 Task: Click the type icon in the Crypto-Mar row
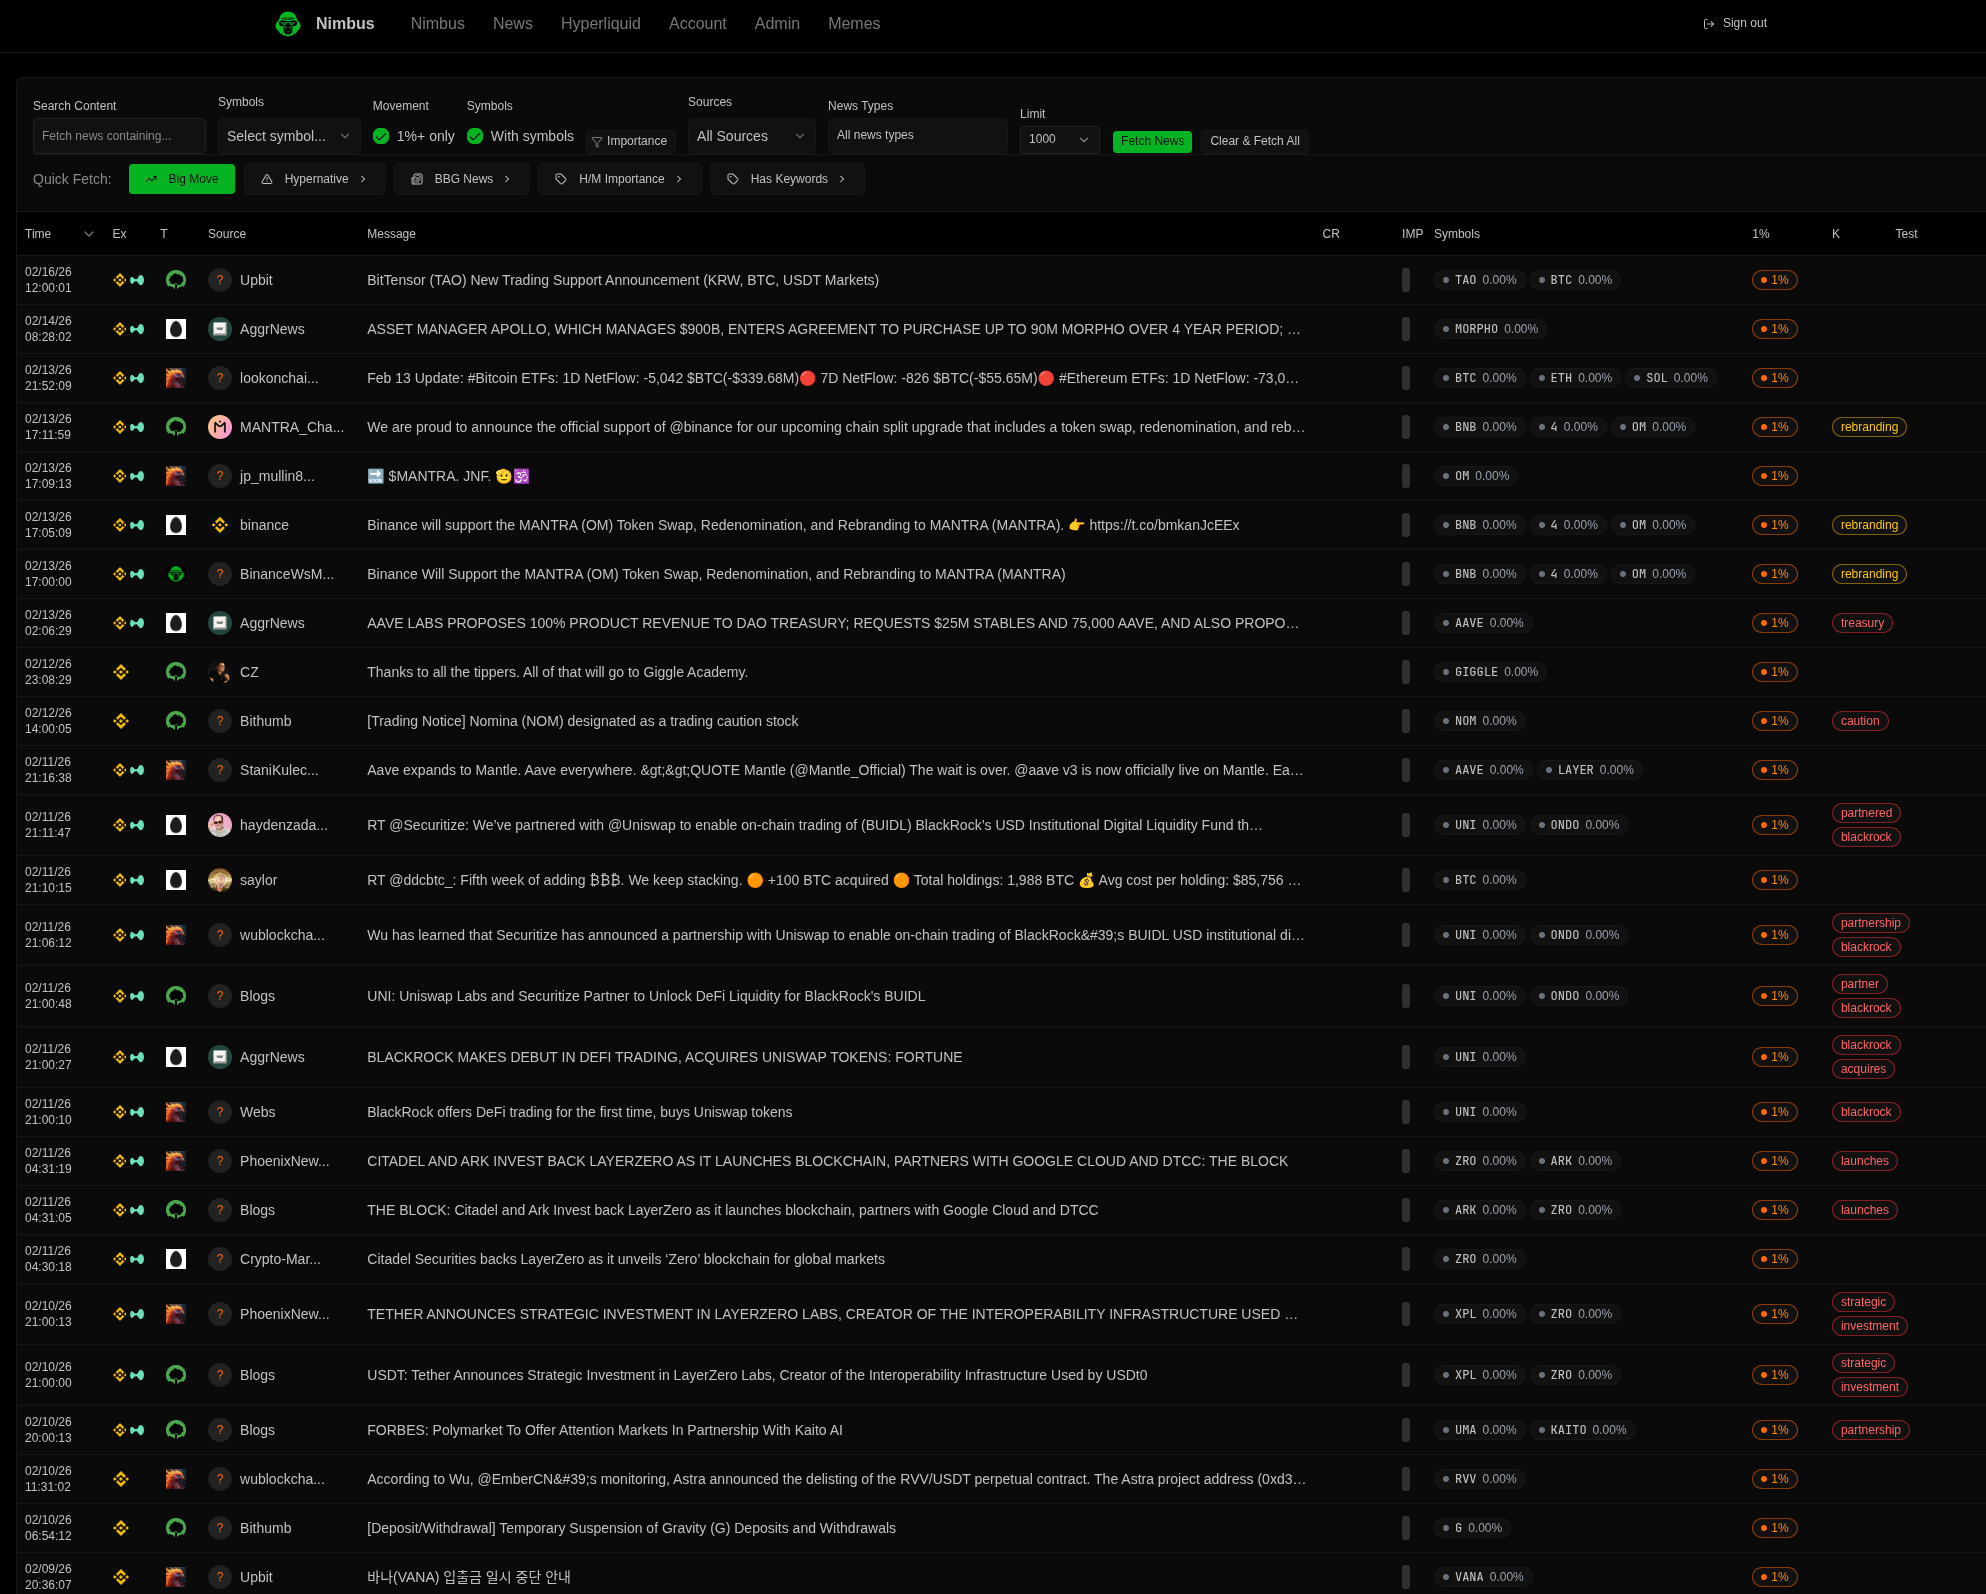[x=176, y=1259]
